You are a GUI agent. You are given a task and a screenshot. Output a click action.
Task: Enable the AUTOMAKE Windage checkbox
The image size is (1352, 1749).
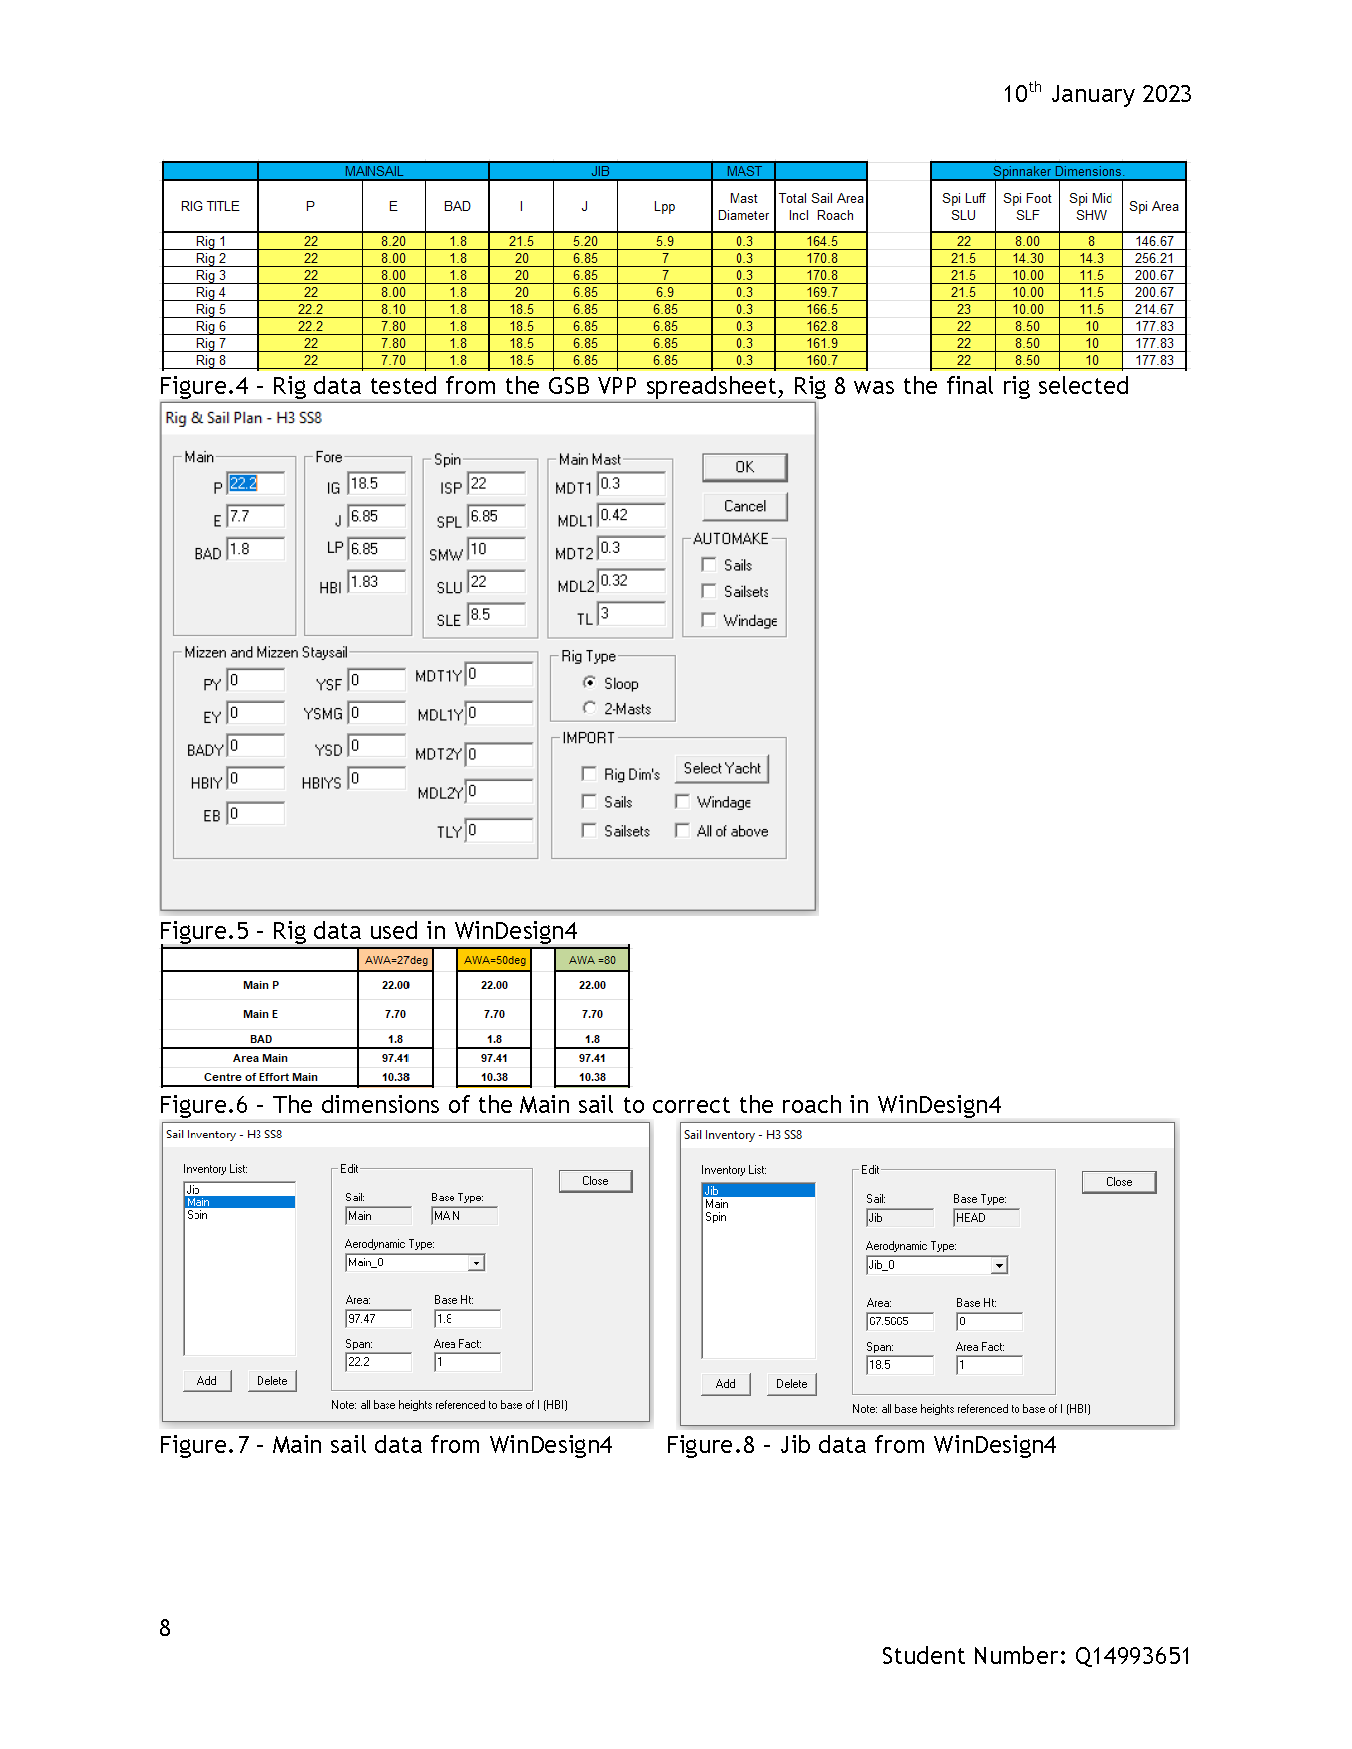tap(709, 620)
